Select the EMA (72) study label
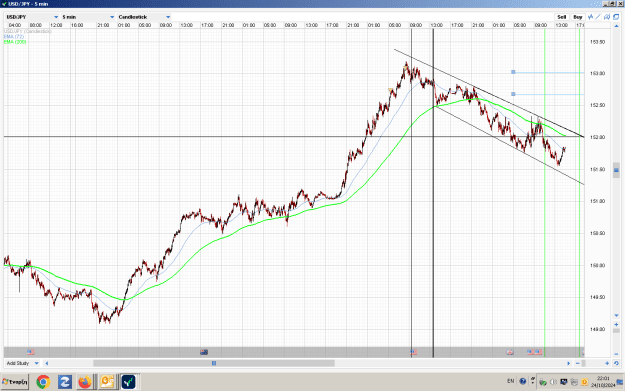Image resolution: width=625 pixels, height=391 pixels. click(x=14, y=37)
